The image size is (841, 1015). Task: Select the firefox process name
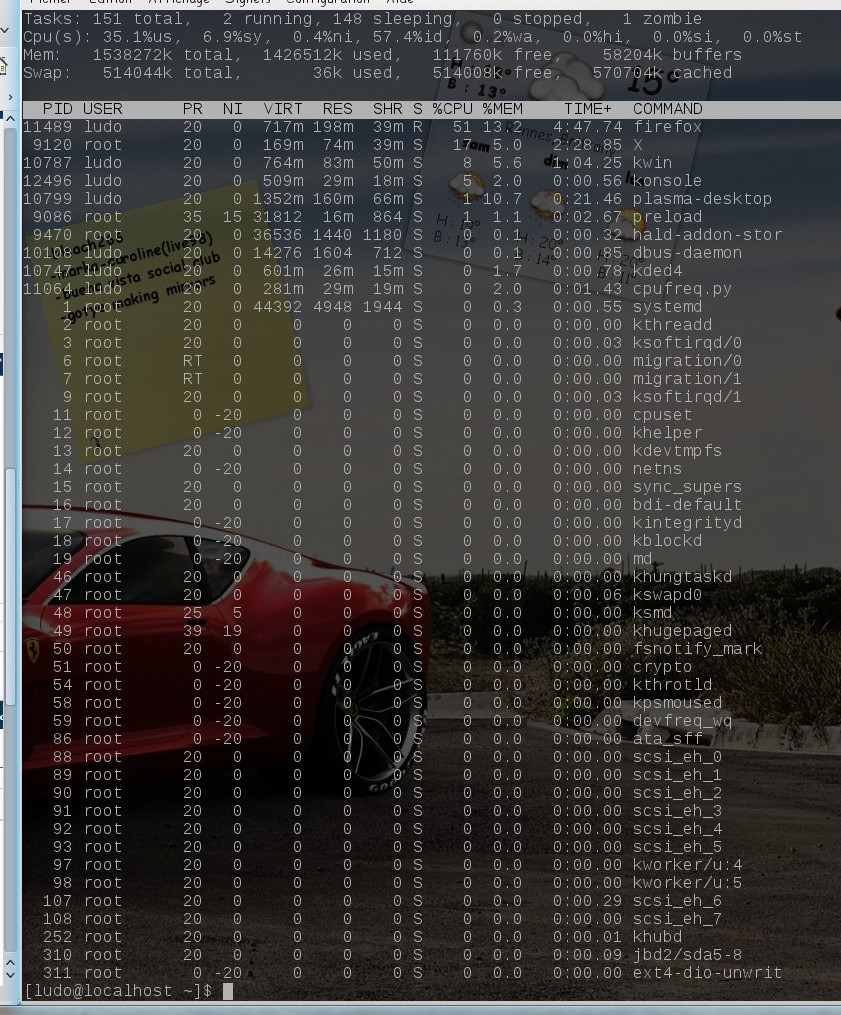tap(667, 127)
